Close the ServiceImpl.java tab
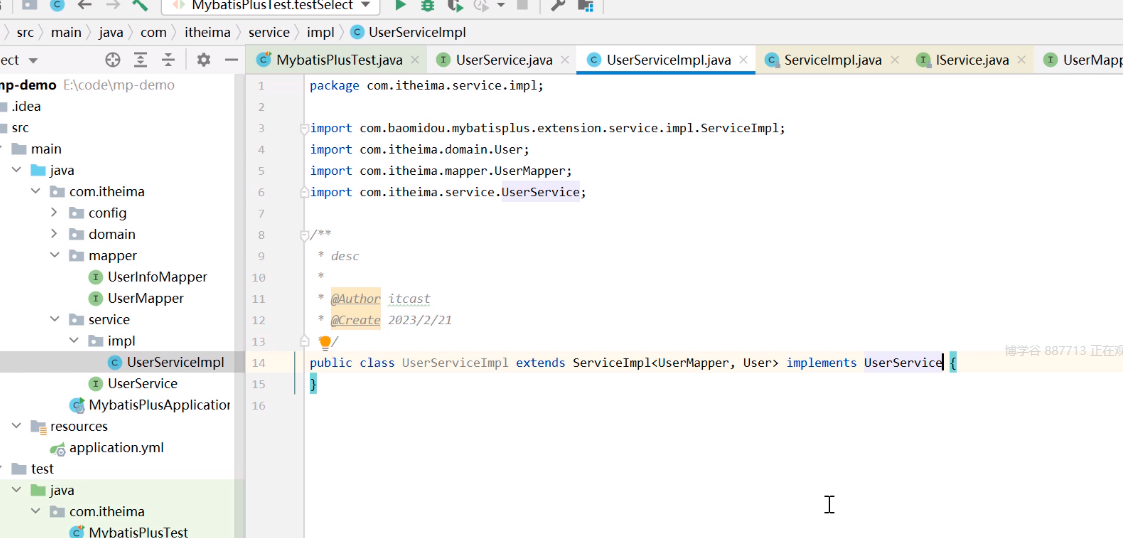The image size is (1123, 538). click(894, 60)
